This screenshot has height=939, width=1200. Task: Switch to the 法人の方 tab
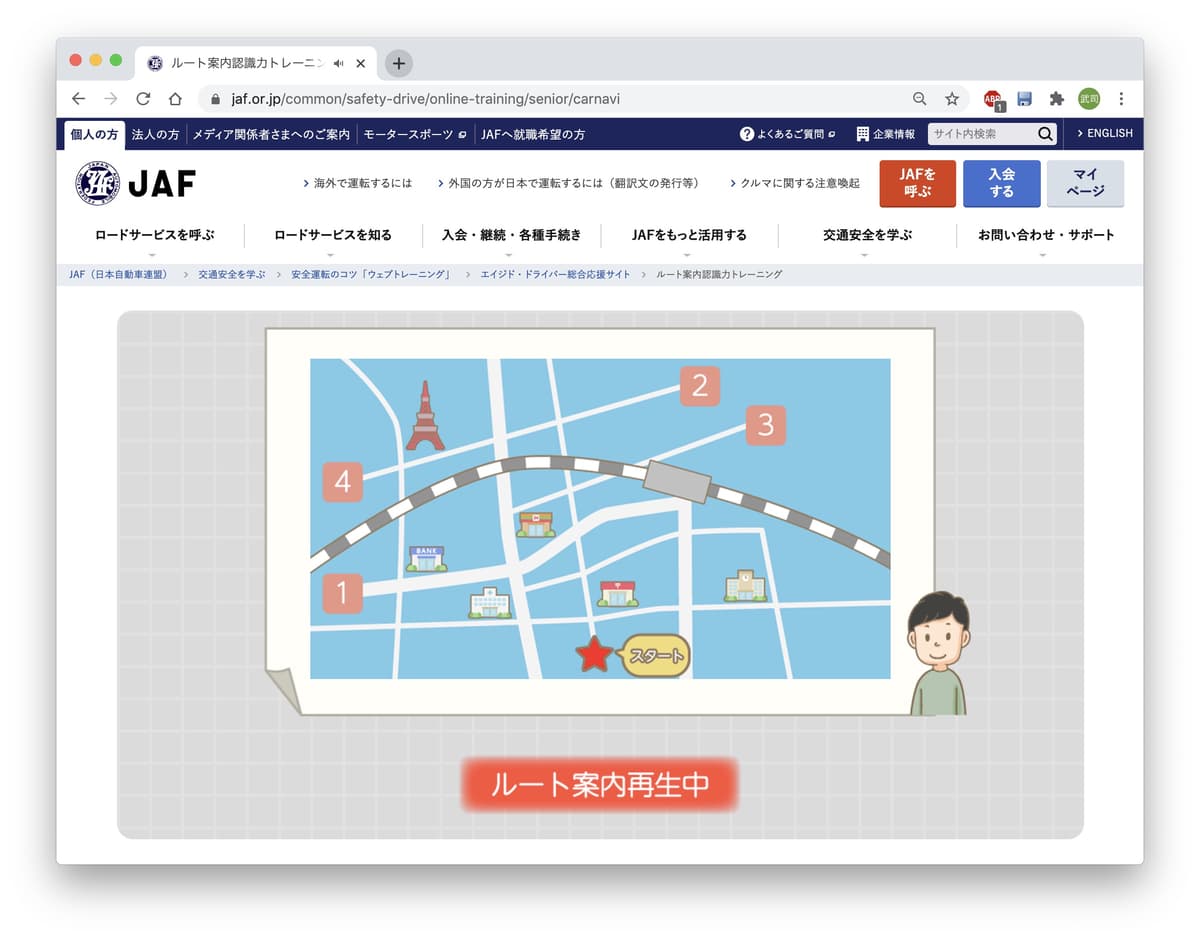[155, 133]
